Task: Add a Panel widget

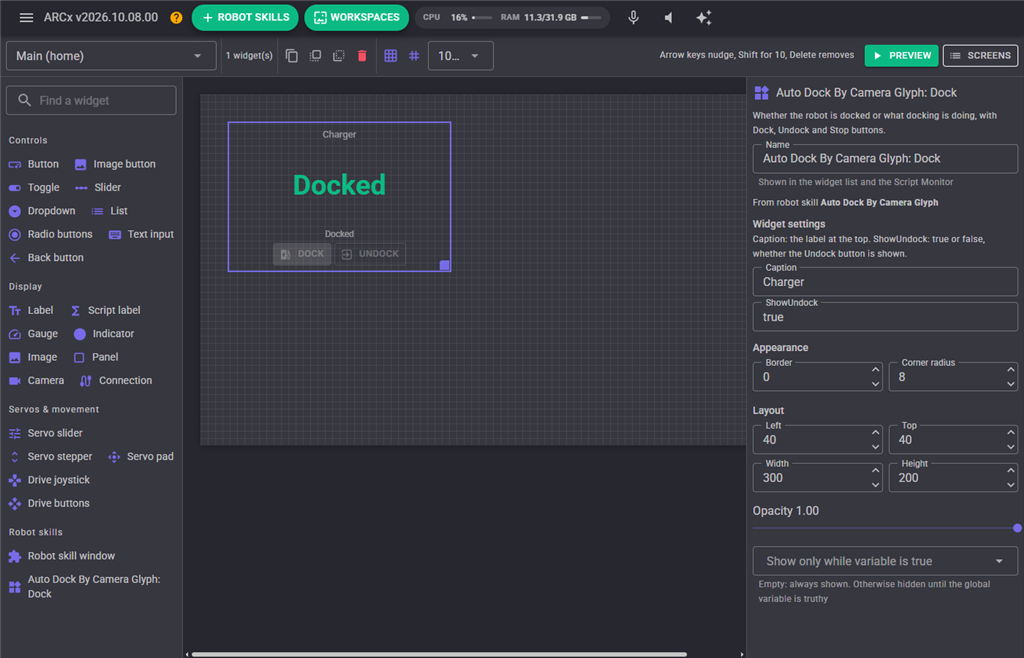Action: pos(96,358)
